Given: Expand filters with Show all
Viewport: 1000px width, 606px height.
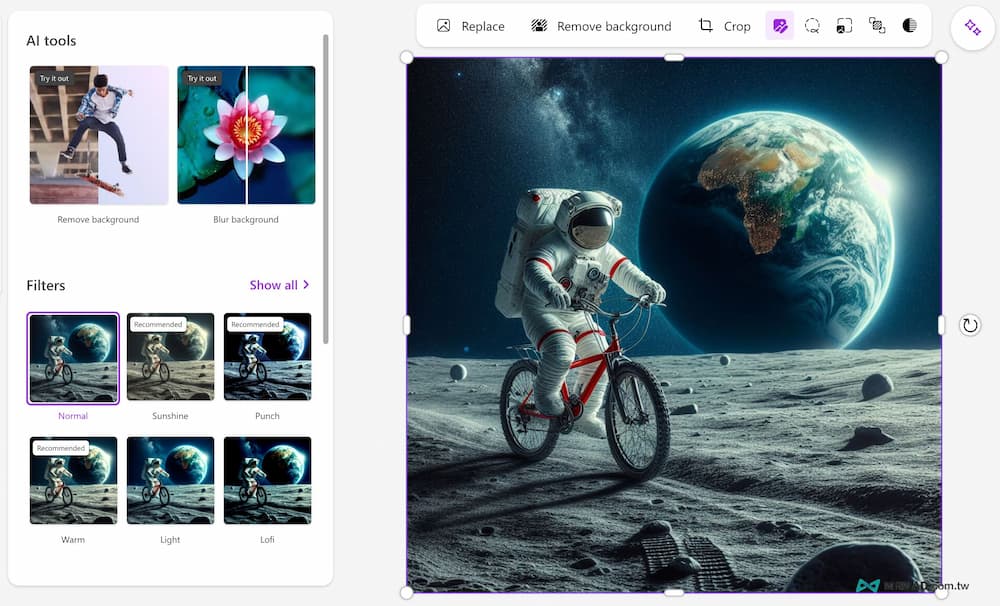Looking at the screenshot, I should click(x=279, y=285).
